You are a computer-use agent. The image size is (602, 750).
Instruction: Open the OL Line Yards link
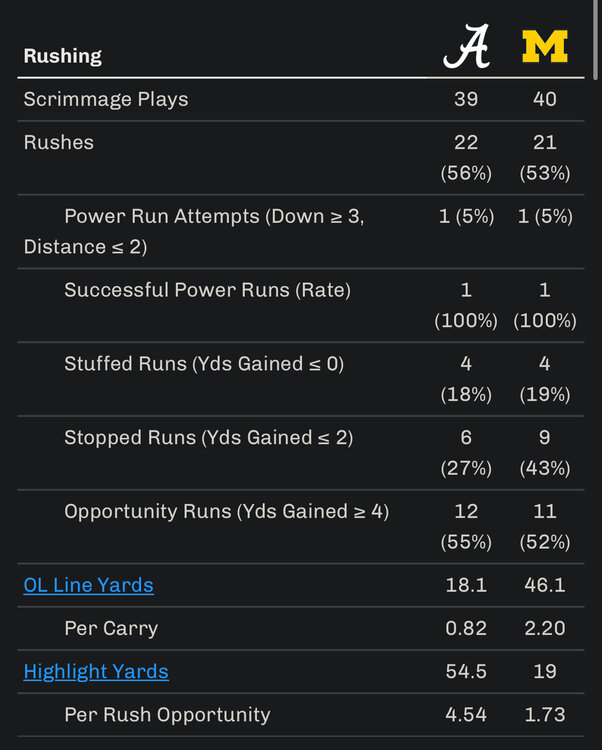[x=88, y=585]
